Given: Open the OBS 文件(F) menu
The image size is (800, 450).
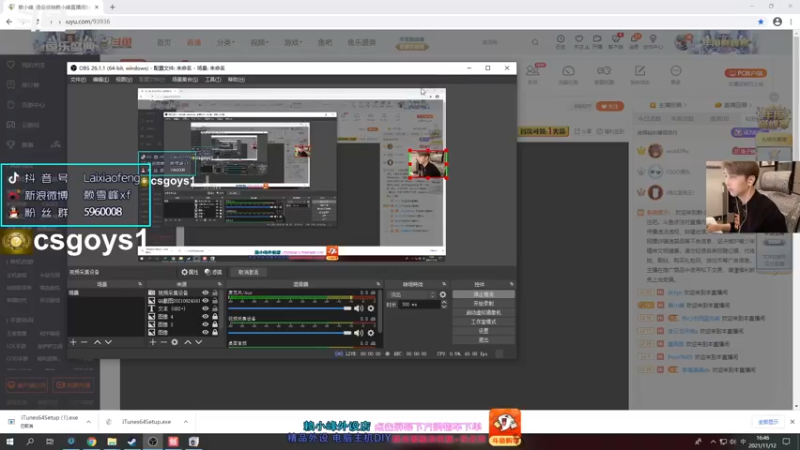Looking at the screenshot, I should point(78,80).
